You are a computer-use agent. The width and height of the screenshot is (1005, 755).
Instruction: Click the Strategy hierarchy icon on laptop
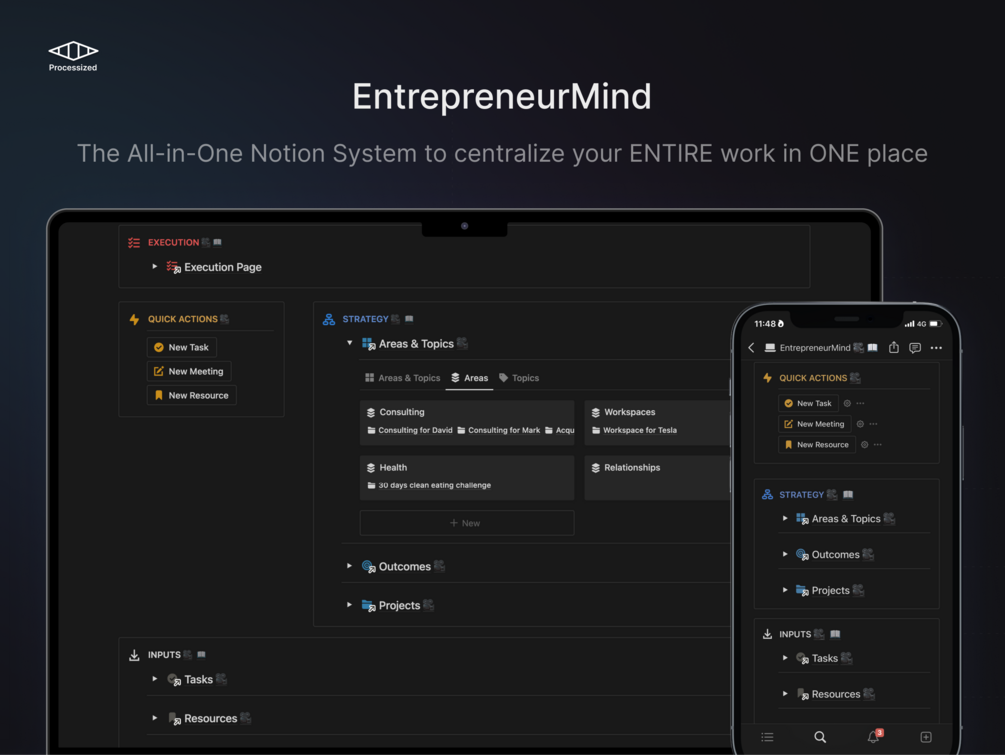coord(329,319)
